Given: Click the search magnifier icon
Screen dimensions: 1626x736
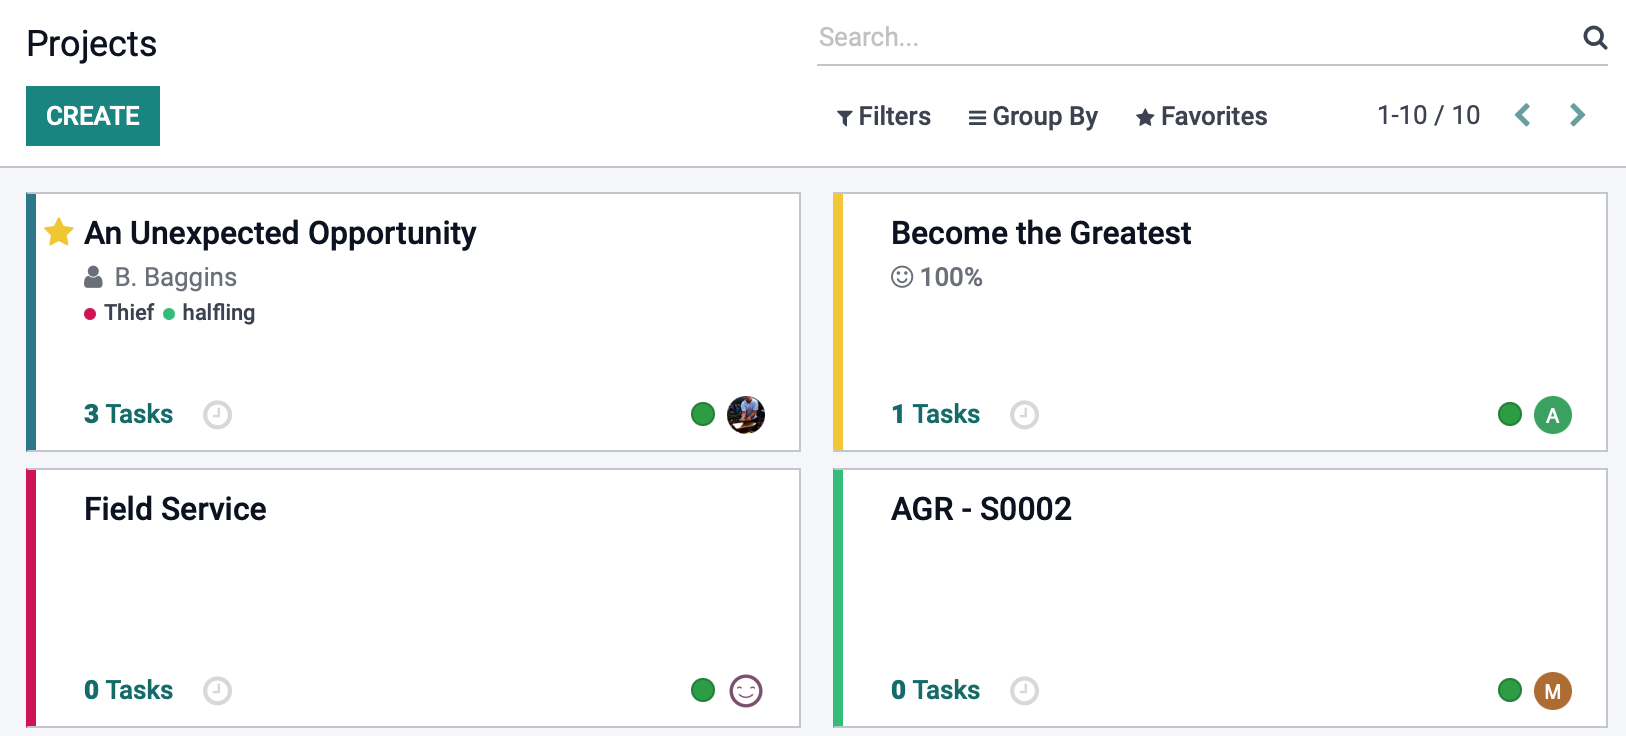Looking at the screenshot, I should [x=1595, y=38].
